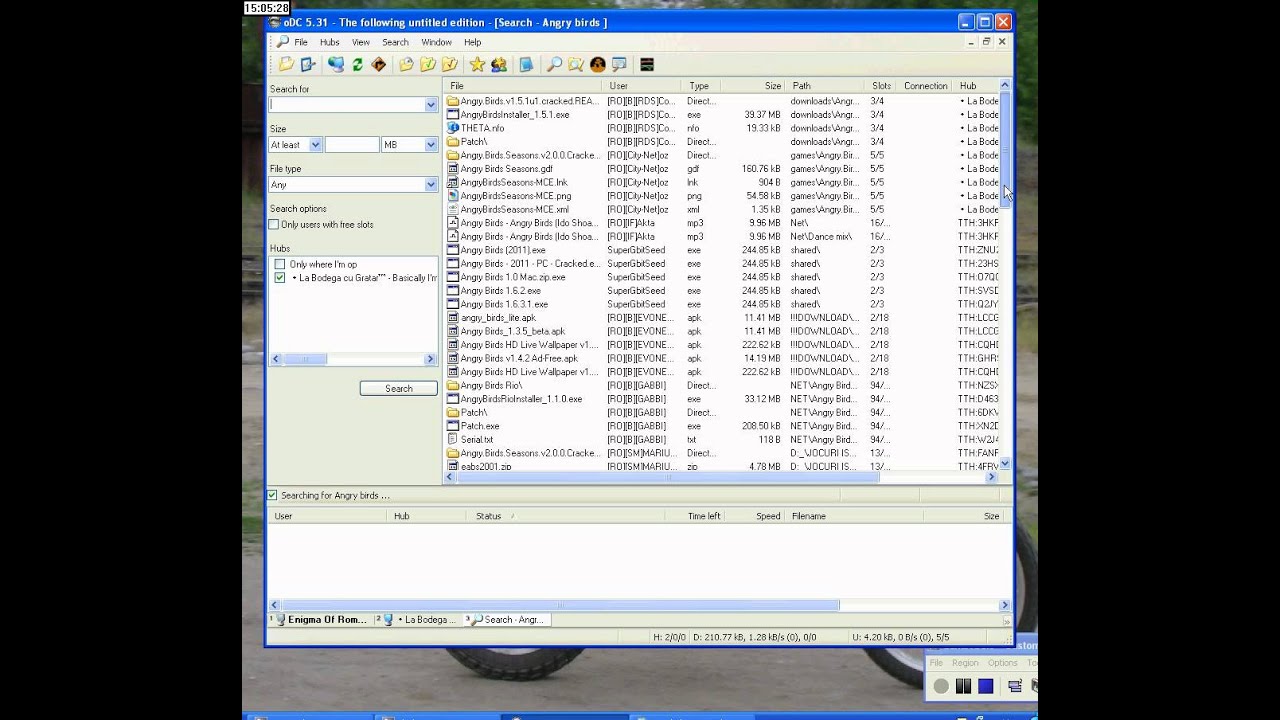This screenshot has width=1280, height=720.
Task: Open Download Queue folder-with-clock icon
Action: click(x=406, y=64)
